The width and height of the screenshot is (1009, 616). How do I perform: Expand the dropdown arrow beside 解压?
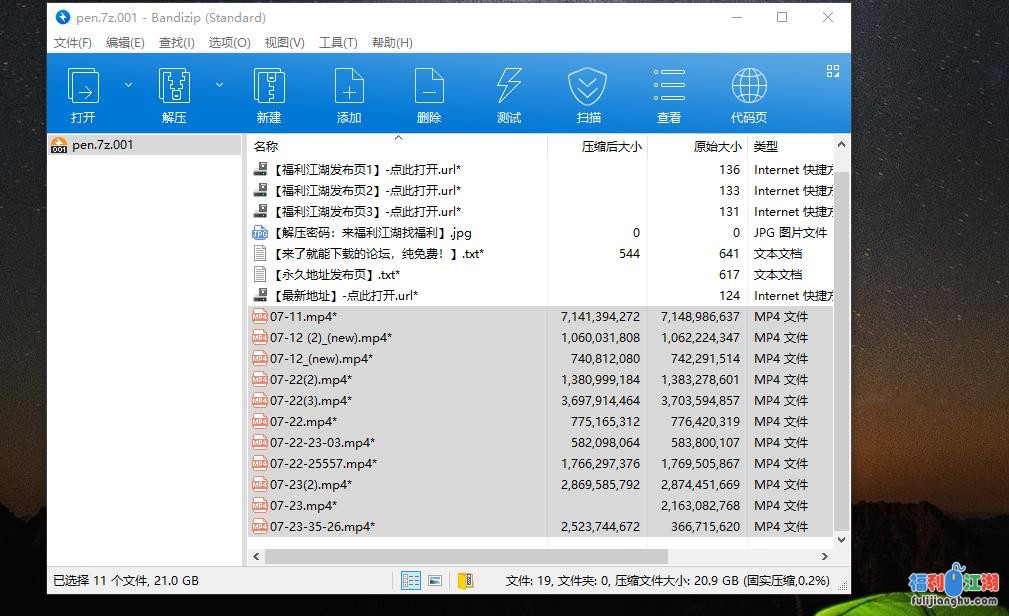tap(219, 86)
